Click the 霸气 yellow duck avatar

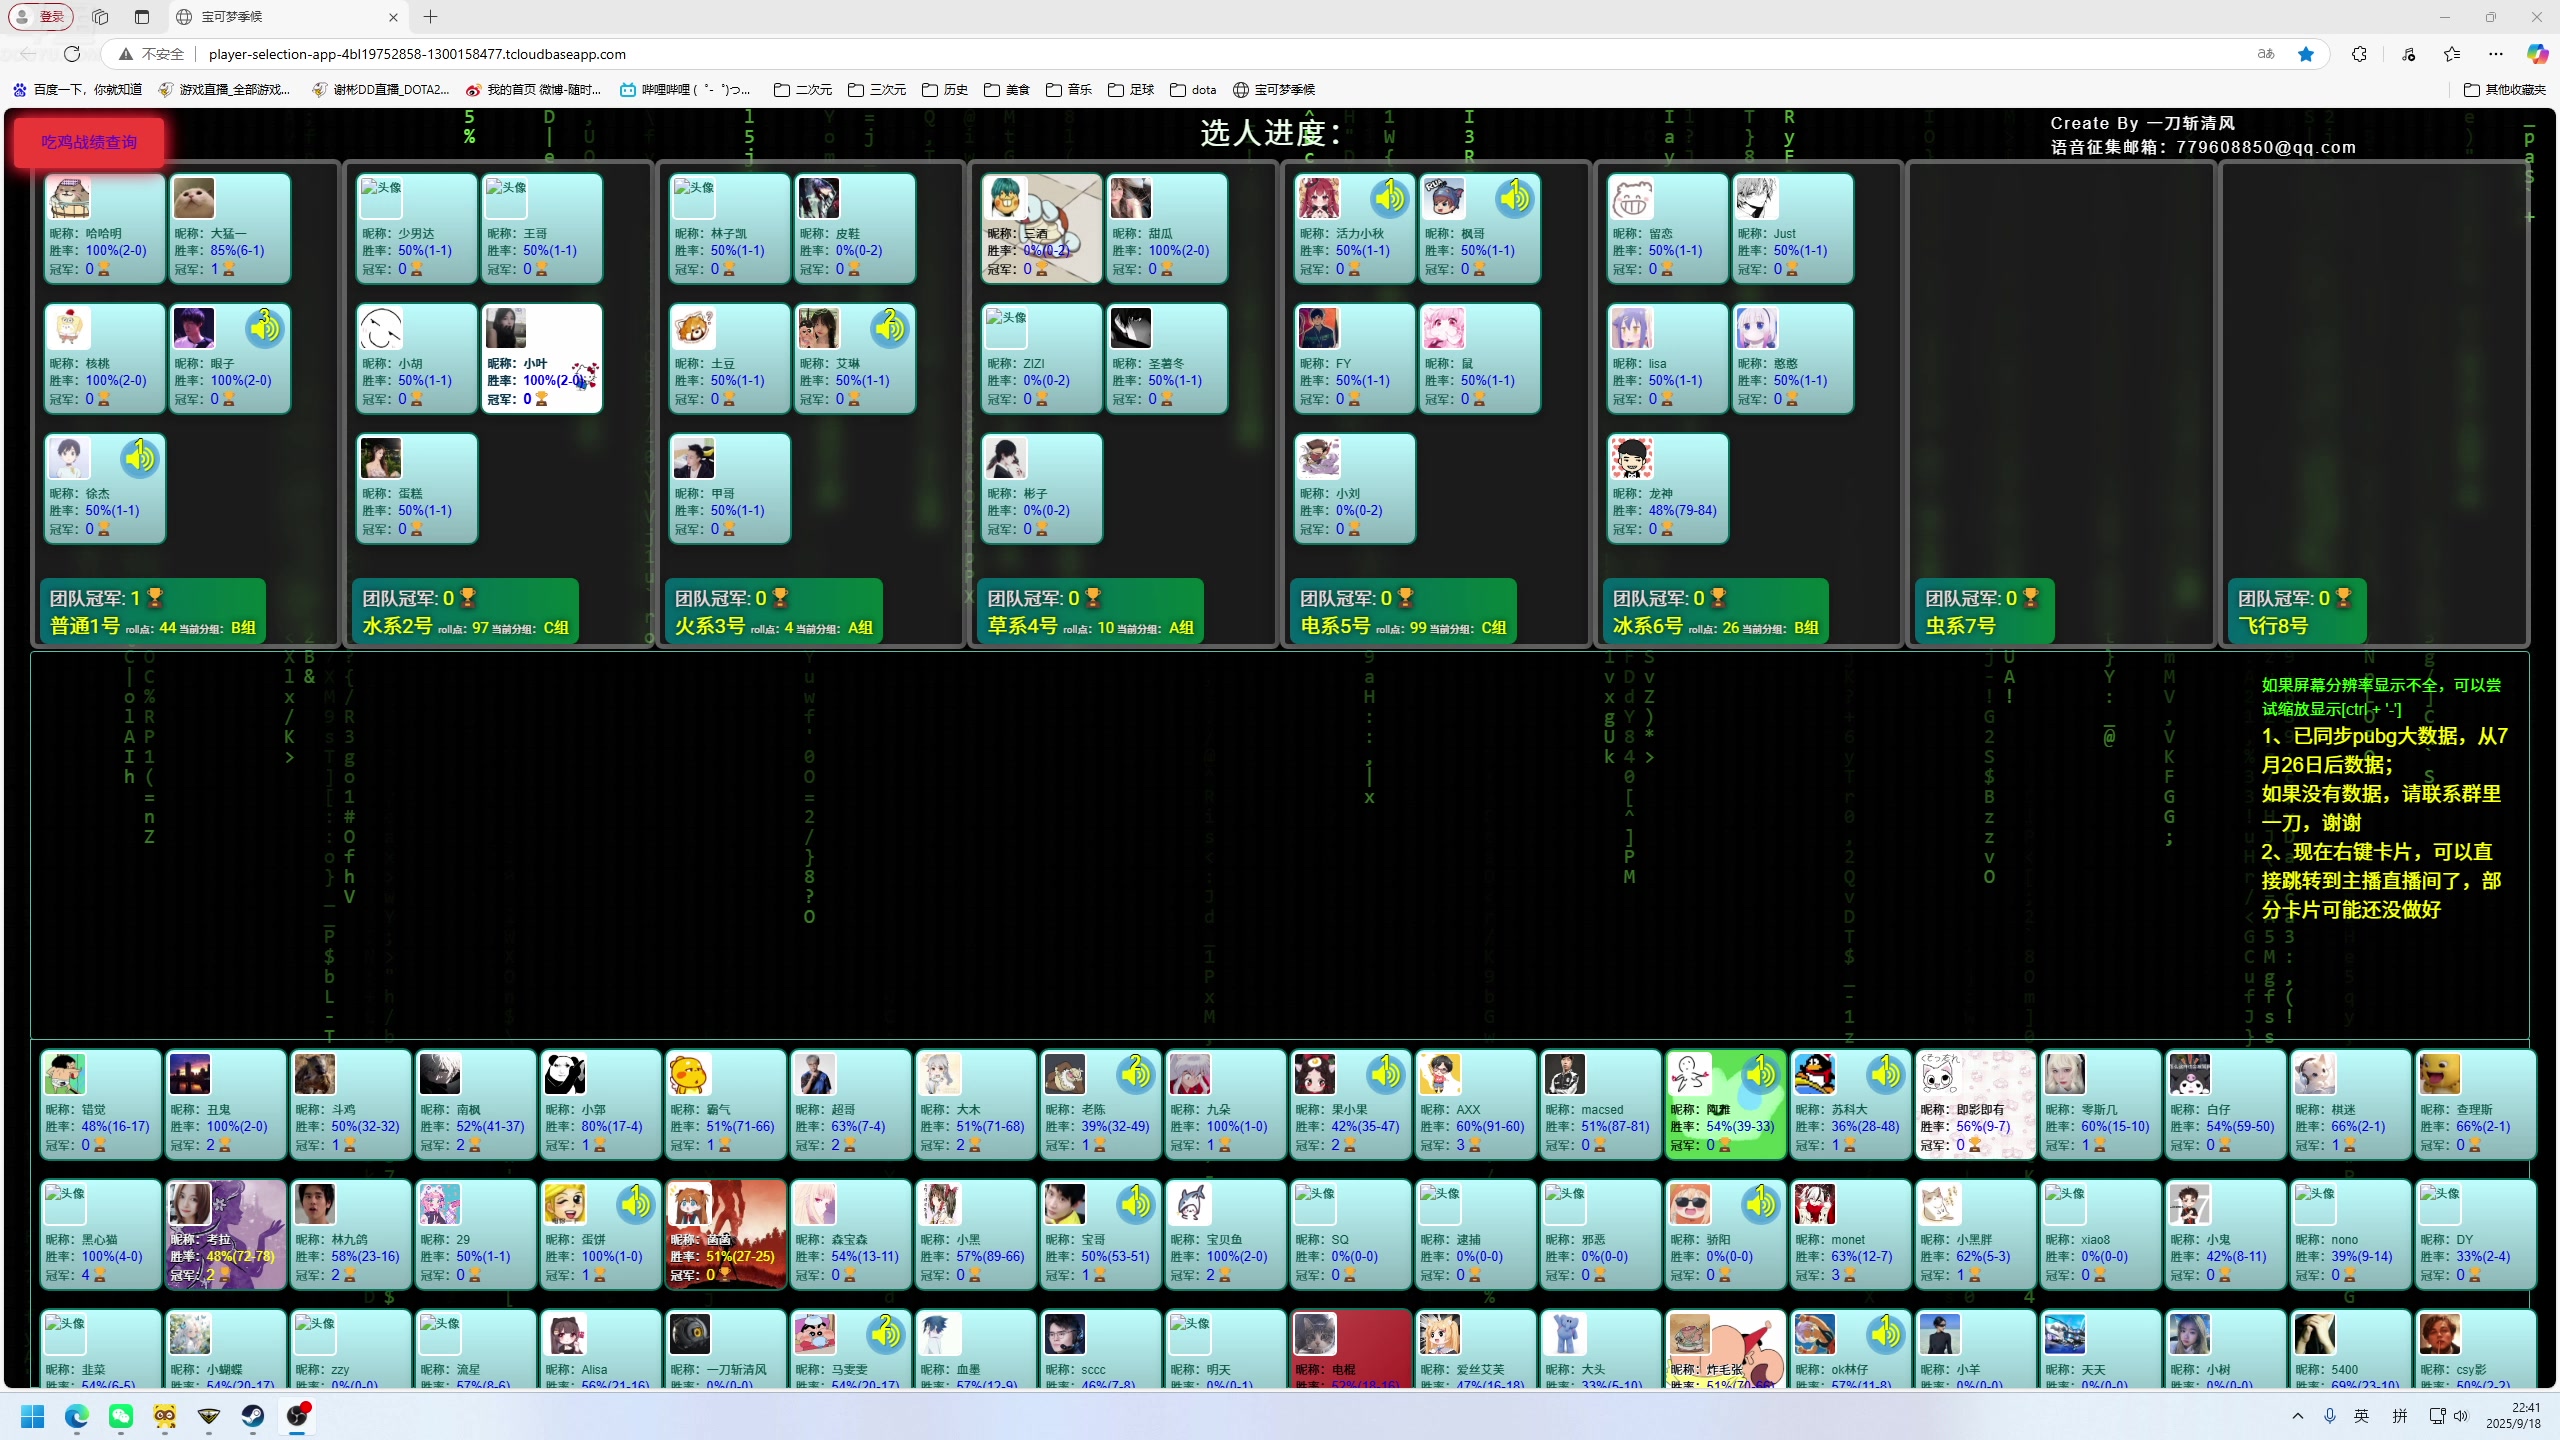(690, 1074)
